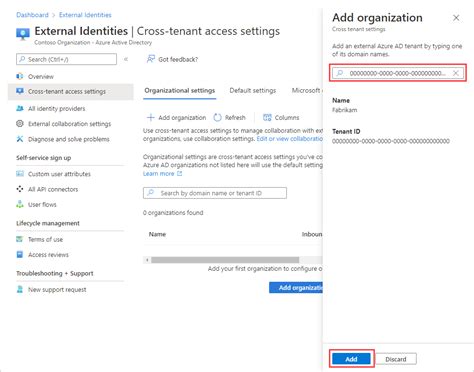Viewport: 474px width, 372px height.
Task: Open Overview in the sidebar
Action: tap(40, 77)
